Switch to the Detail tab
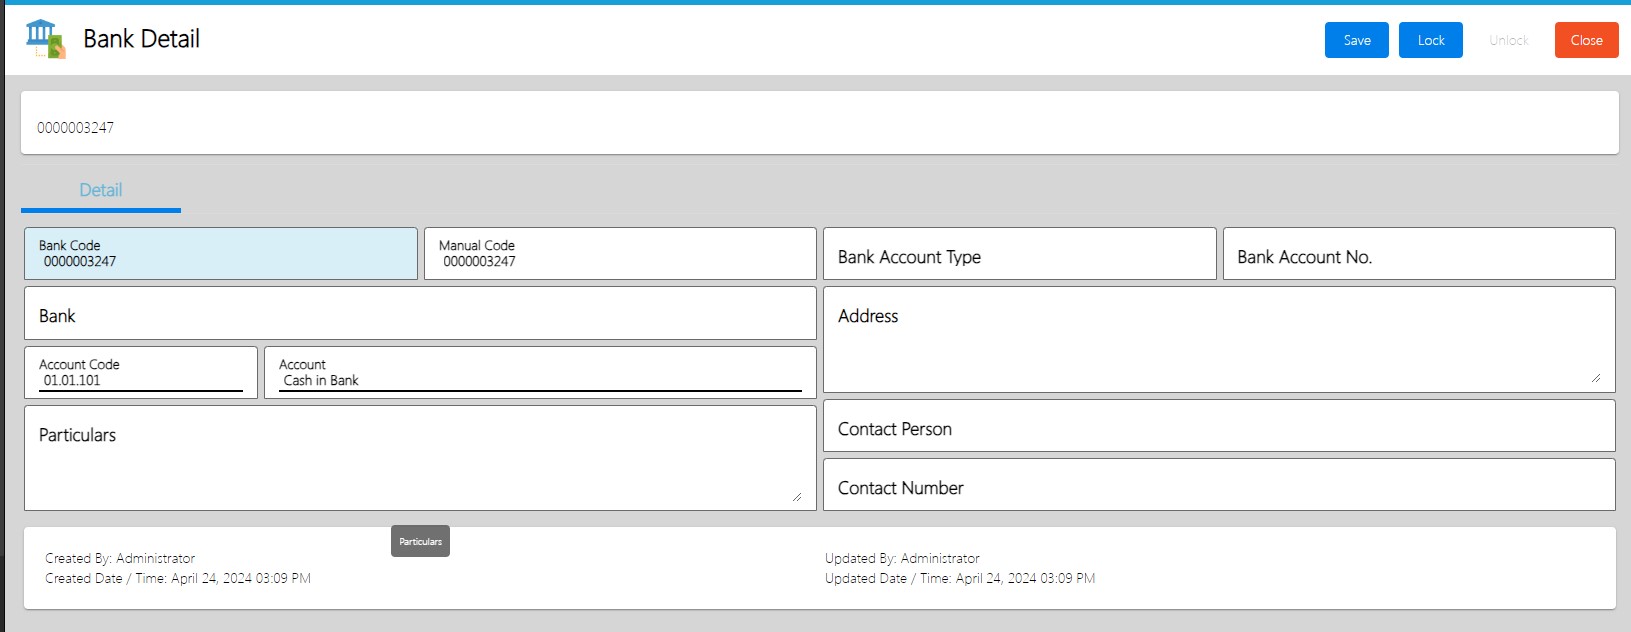Image resolution: width=1631 pixels, height=632 pixels. [x=101, y=190]
